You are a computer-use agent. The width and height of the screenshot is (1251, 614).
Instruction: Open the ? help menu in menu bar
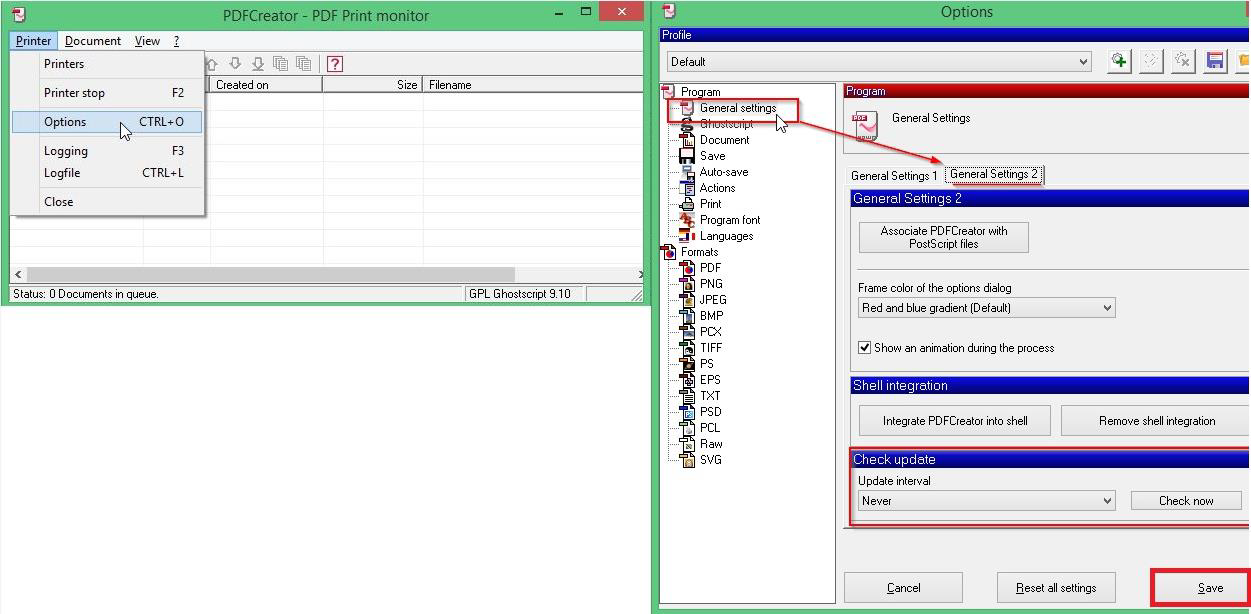pos(176,41)
